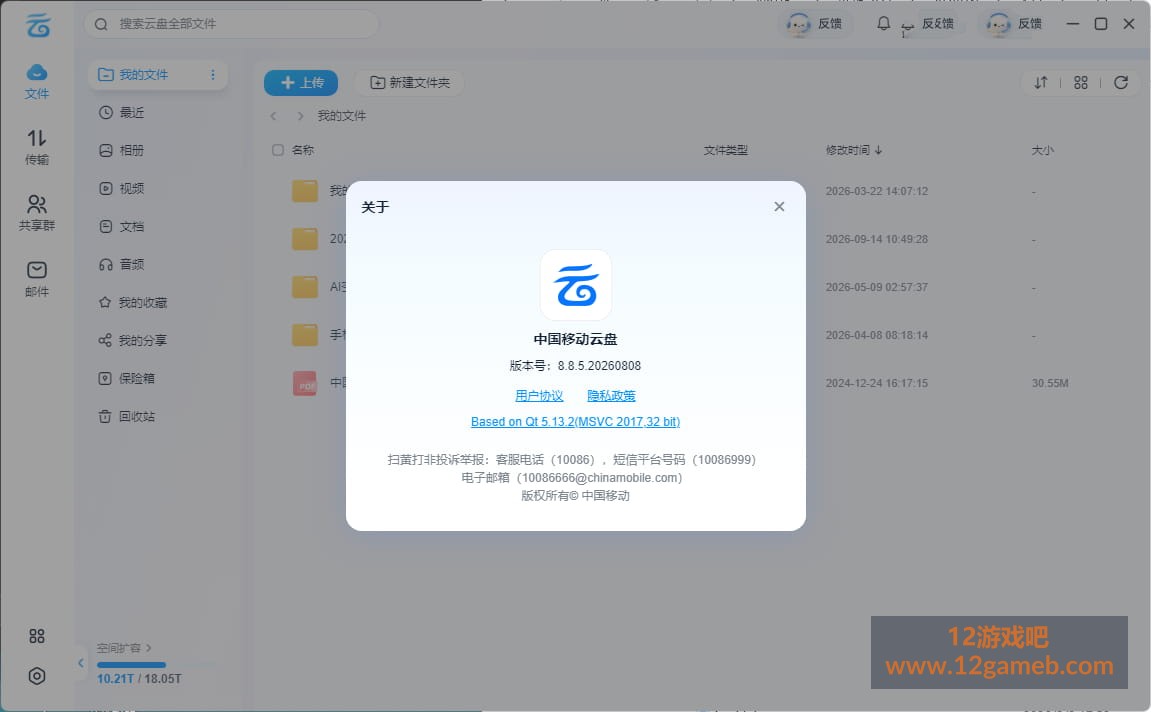Click the rightmost 反馈 headset button
Screen dimensions: 1151x712
tap(1014, 24)
